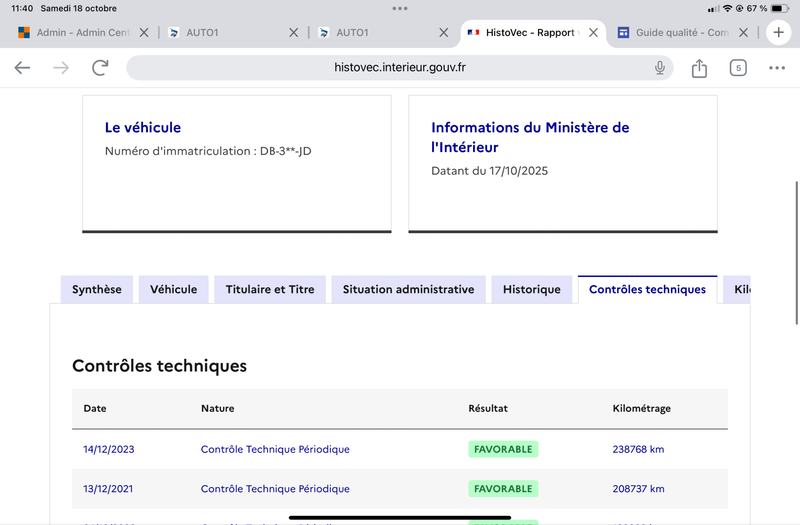Open the Synthèse tab

pyautogui.click(x=97, y=290)
